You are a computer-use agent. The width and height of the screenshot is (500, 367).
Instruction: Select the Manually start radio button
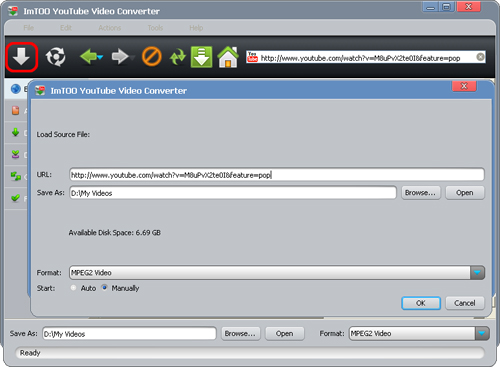[x=105, y=287]
